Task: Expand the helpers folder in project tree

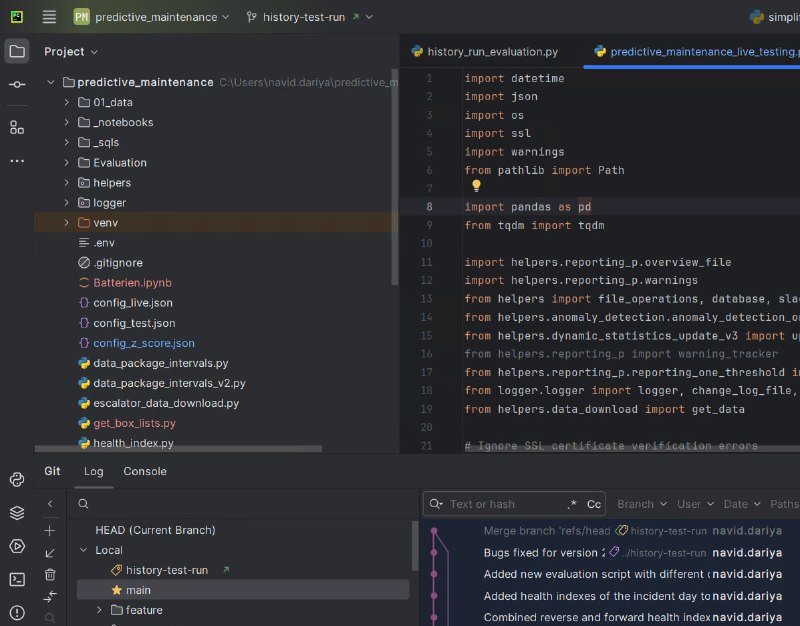Action: click(x=66, y=183)
